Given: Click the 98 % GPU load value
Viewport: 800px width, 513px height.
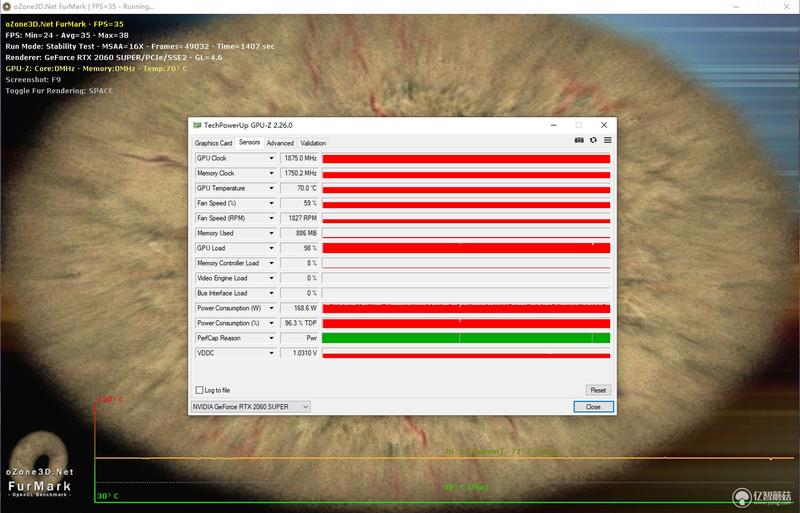Looking at the screenshot, I should pos(300,248).
